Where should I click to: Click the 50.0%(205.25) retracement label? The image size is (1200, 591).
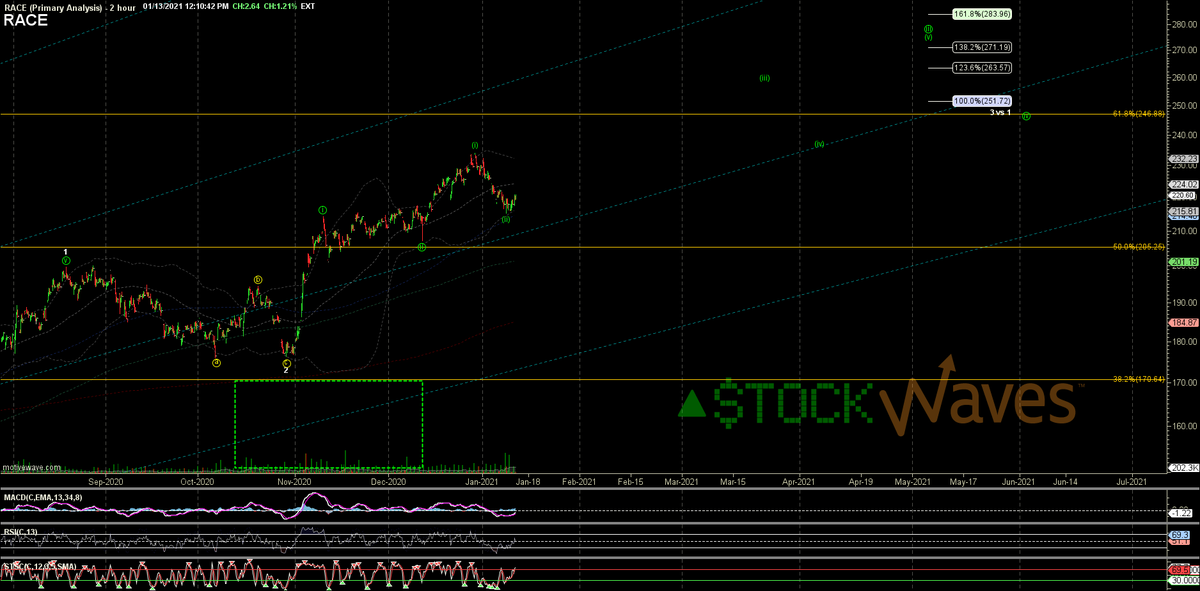tap(1139, 247)
